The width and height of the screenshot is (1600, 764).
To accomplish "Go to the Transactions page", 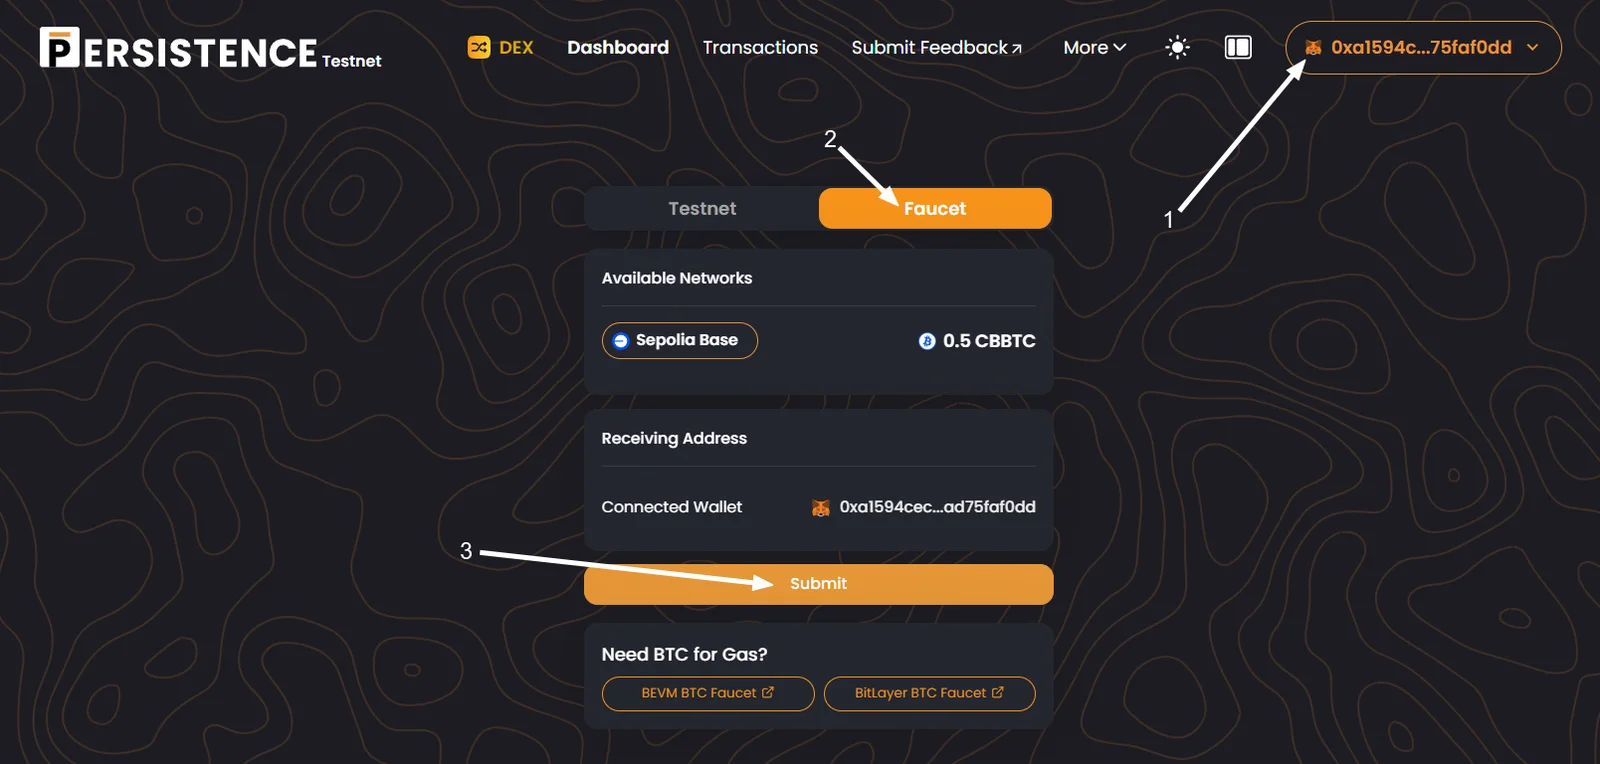I will pos(760,47).
